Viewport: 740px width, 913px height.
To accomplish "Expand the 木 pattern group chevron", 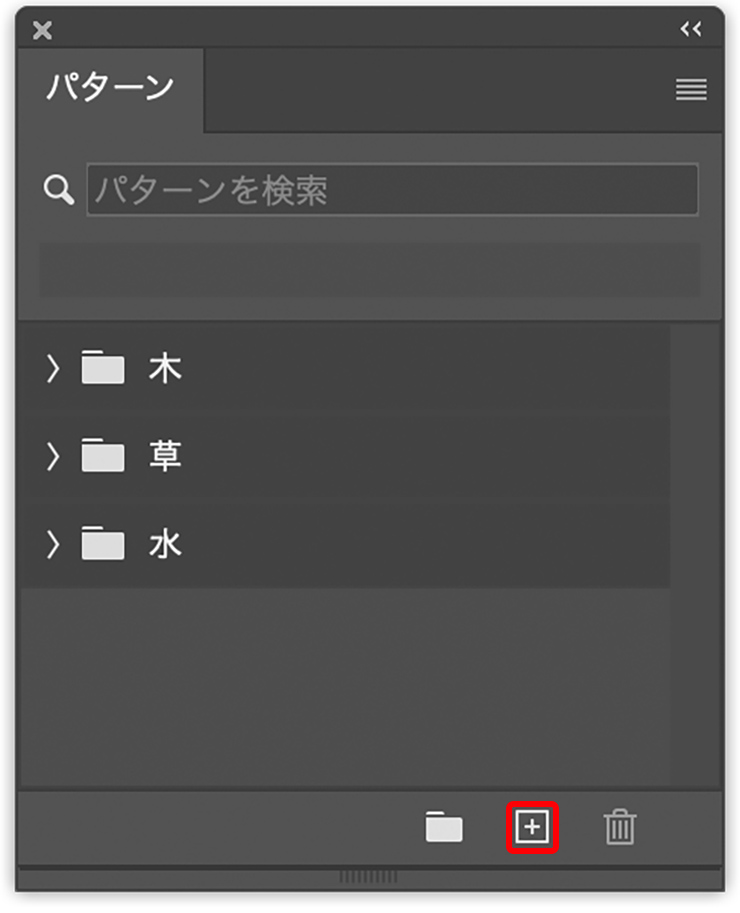I will point(53,369).
